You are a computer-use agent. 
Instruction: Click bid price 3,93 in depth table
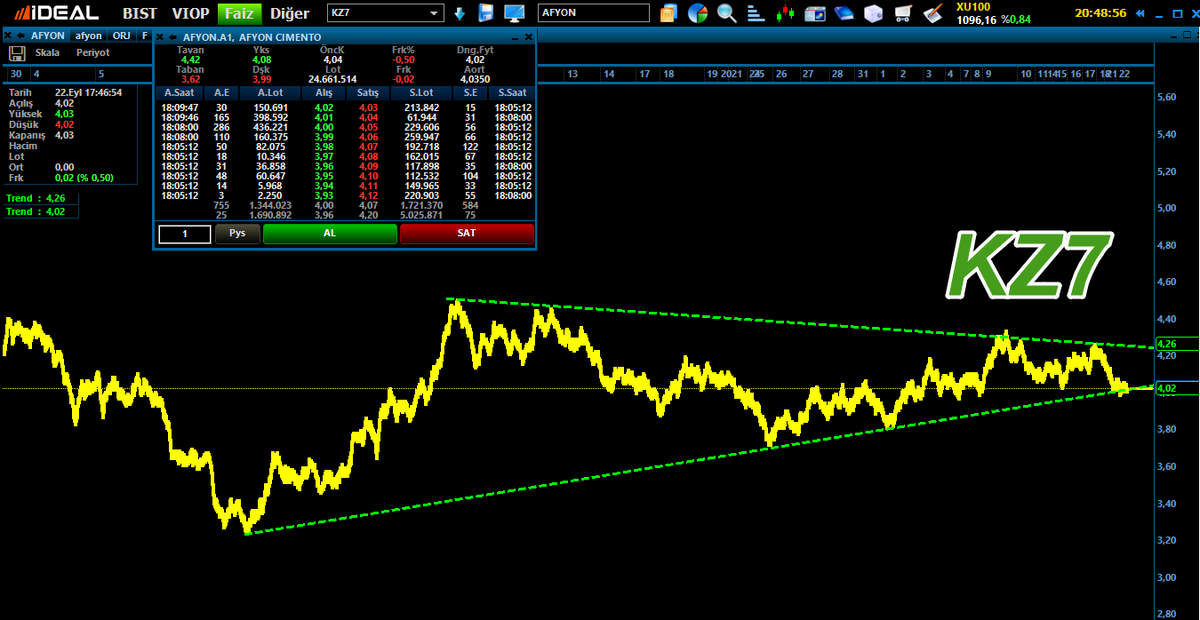[324, 195]
